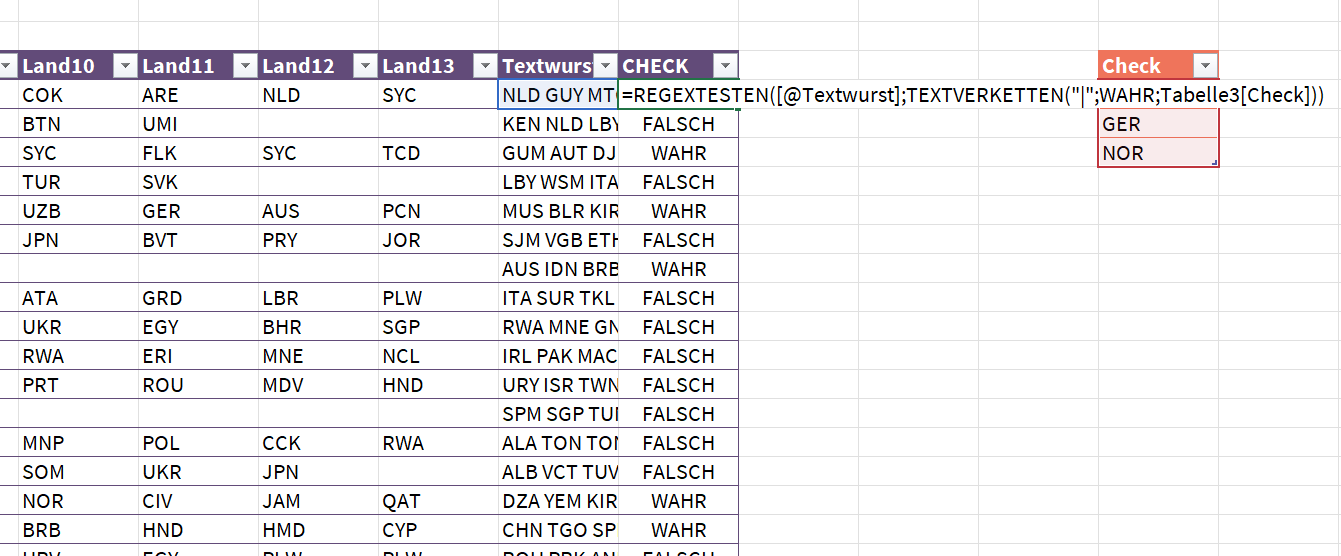Select the NOR cell in orange Check table

click(1156, 154)
